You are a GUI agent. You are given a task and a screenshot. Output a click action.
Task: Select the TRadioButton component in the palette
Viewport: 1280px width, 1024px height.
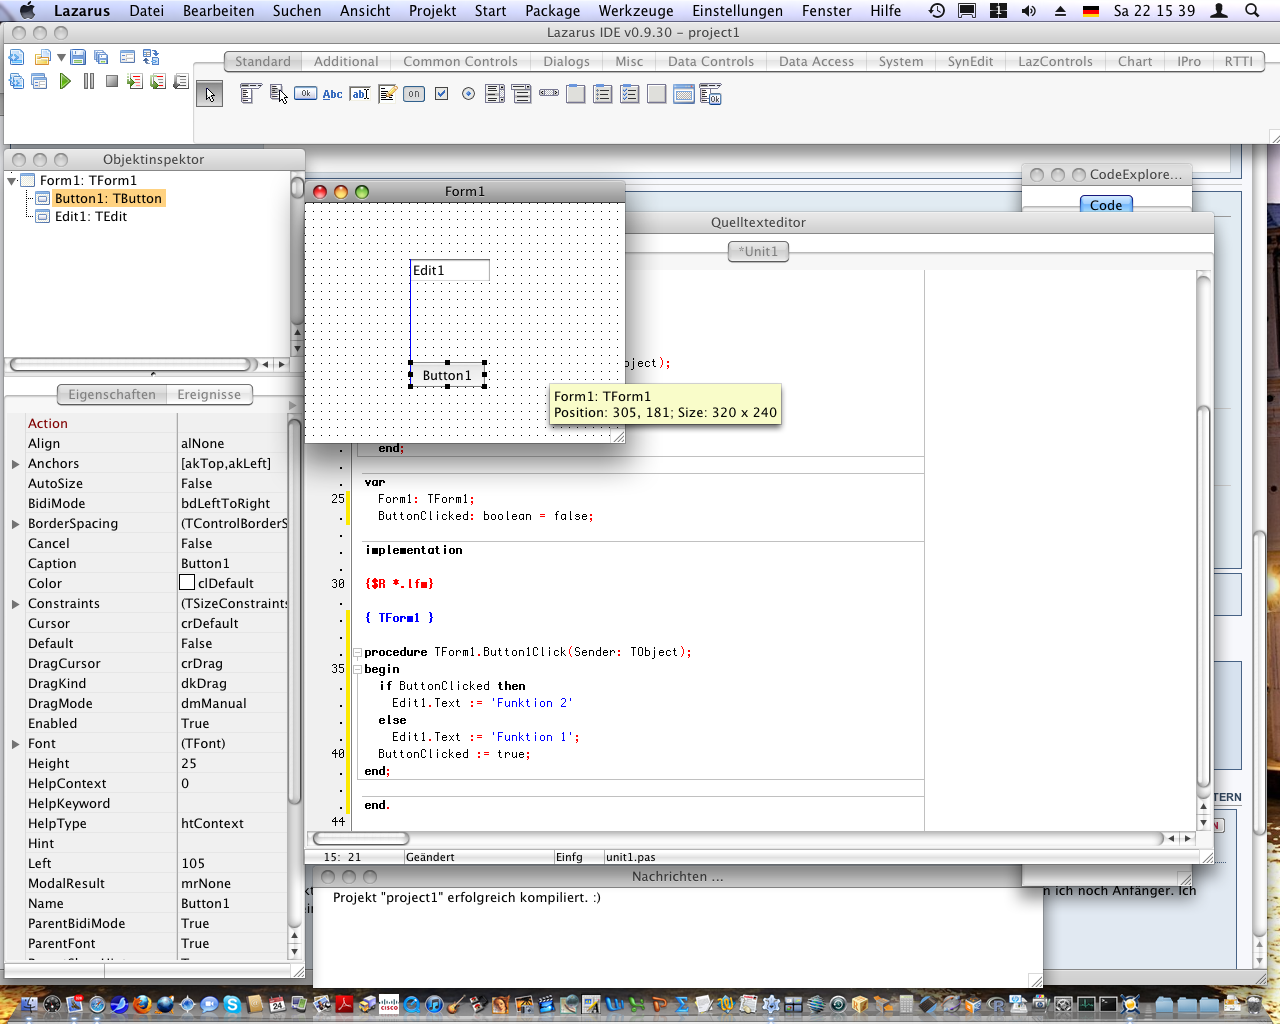click(468, 94)
